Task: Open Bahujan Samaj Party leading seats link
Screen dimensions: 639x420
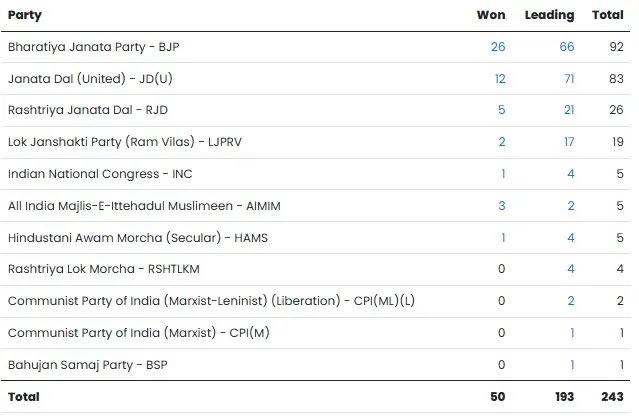Action: tap(571, 365)
